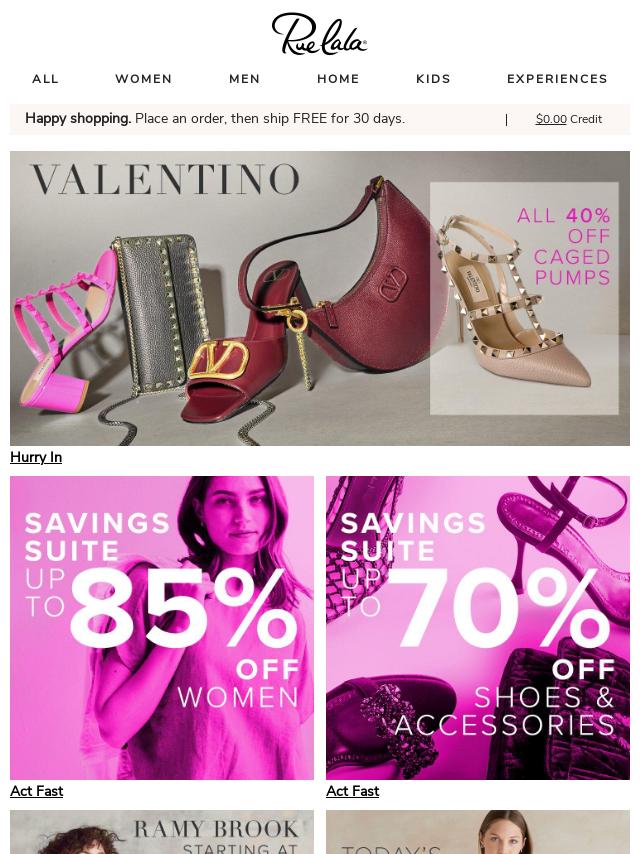Navigate to the KIDS section

click(x=434, y=79)
